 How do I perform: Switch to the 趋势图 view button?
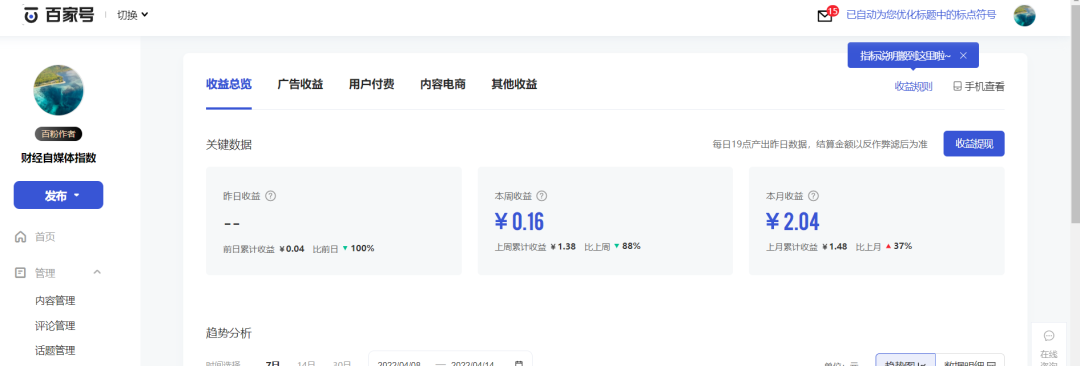click(905, 360)
